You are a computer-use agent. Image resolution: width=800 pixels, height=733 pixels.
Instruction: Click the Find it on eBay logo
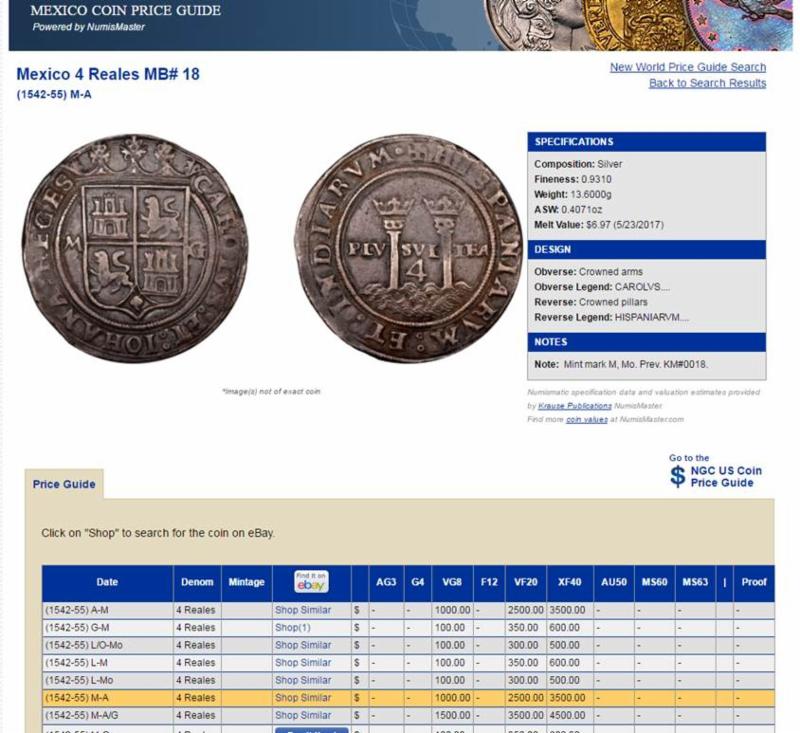click(311, 582)
